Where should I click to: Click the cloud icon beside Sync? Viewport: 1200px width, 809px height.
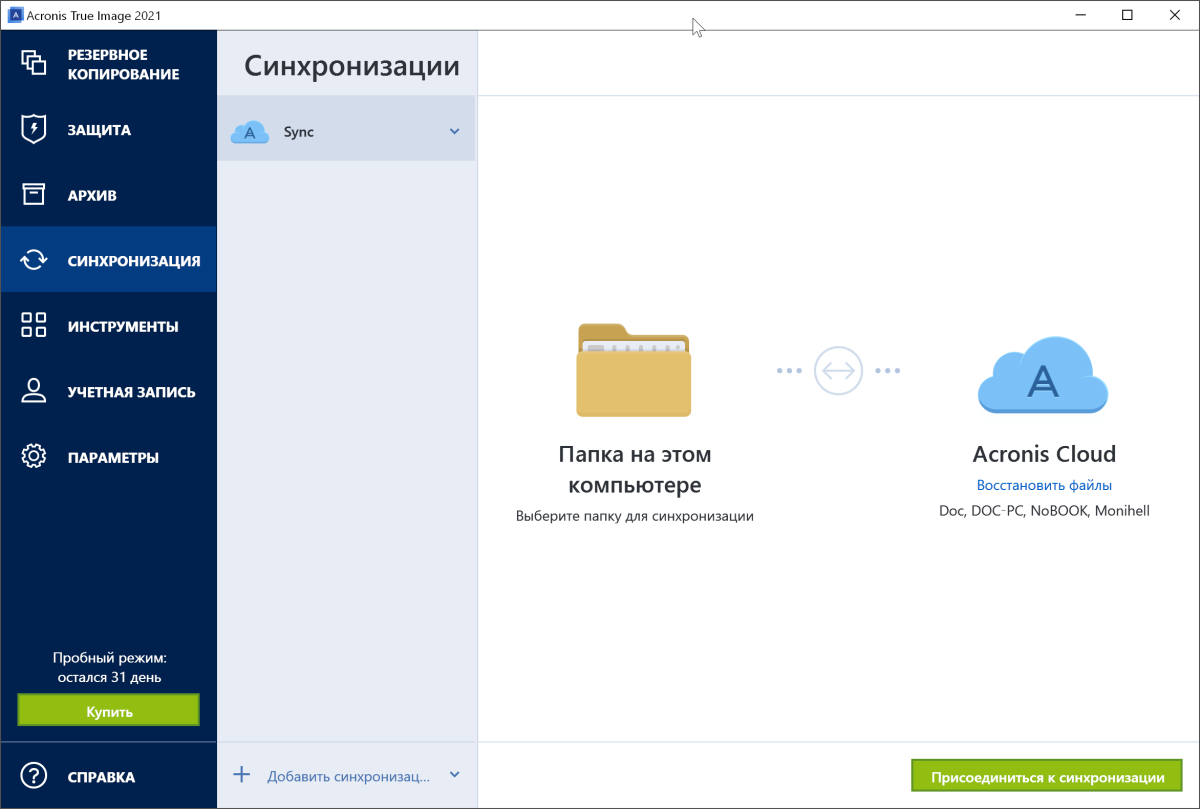tap(249, 132)
